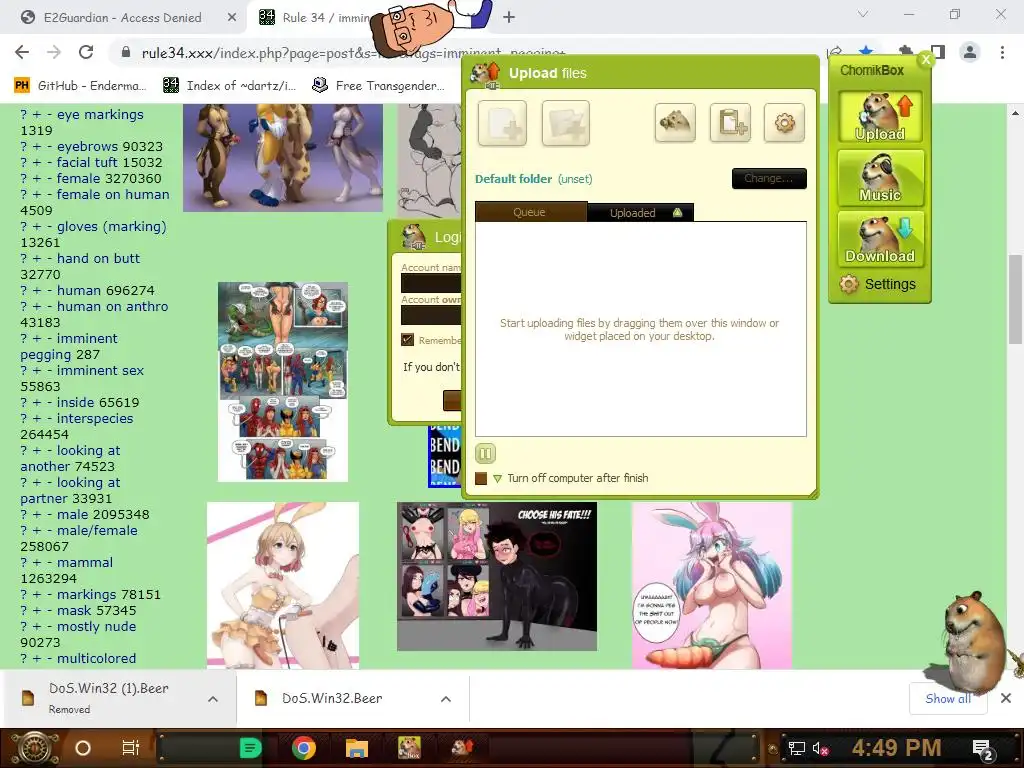This screenshot has height=768, width=1024.
Task: Click the page vertical scrollbar thumb
Action: point(1015,299)
